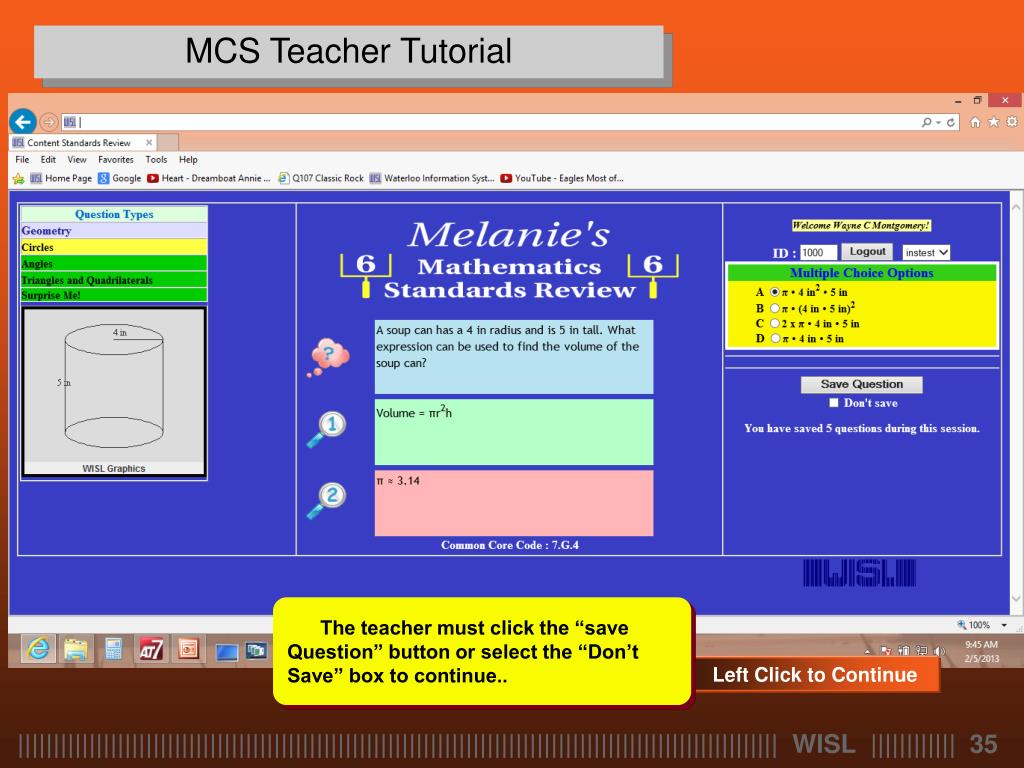Open the Tools menu
Viewport: 1024px width, 768px height.
coord(156,159)
